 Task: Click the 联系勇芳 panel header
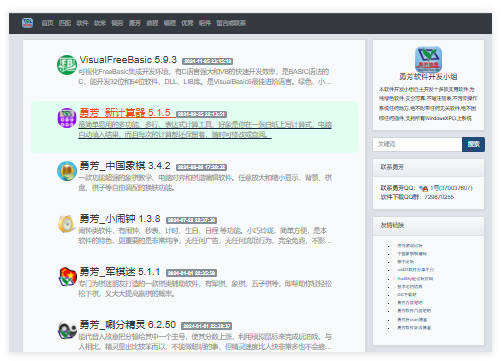point(428,167)
